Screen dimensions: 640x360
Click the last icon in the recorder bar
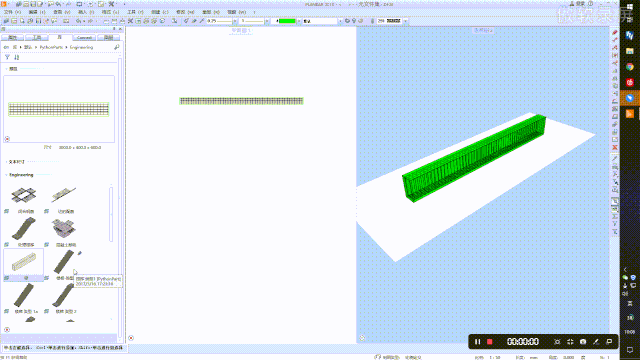[x=609, y=342]
